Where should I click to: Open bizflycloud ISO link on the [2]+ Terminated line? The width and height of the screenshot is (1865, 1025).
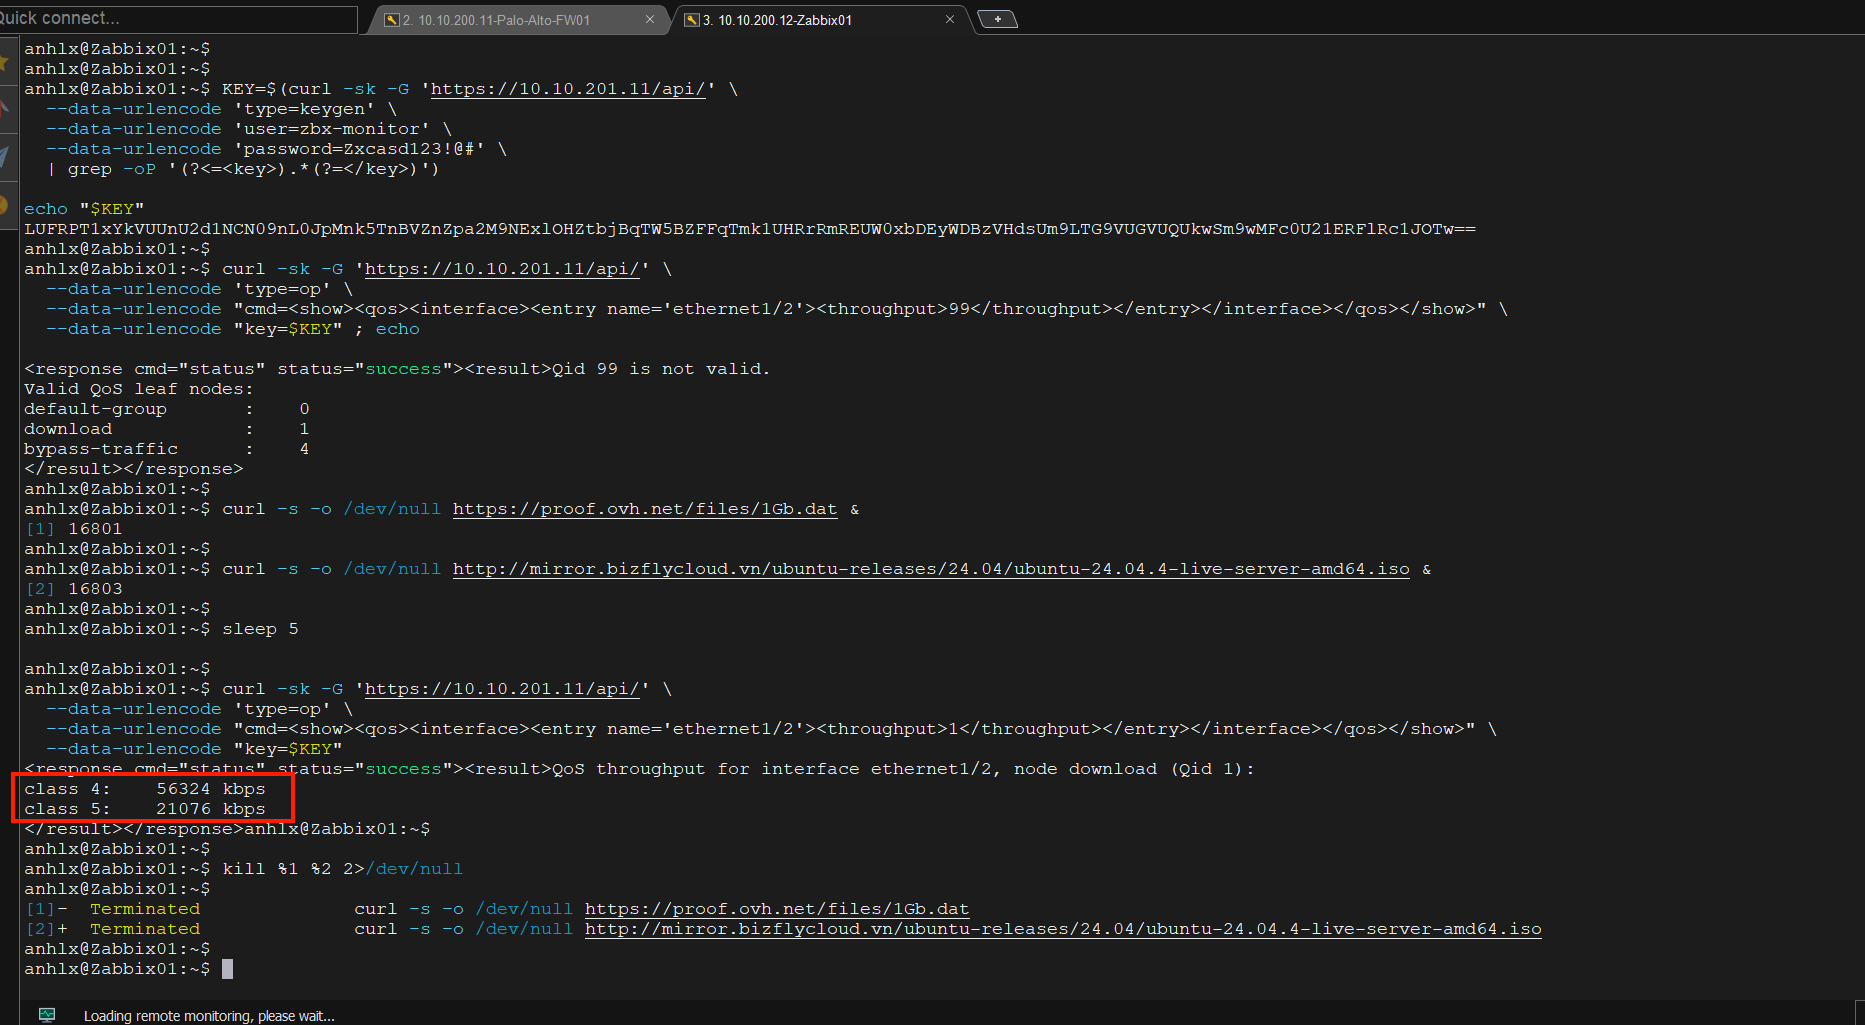tap(1063, 929)
